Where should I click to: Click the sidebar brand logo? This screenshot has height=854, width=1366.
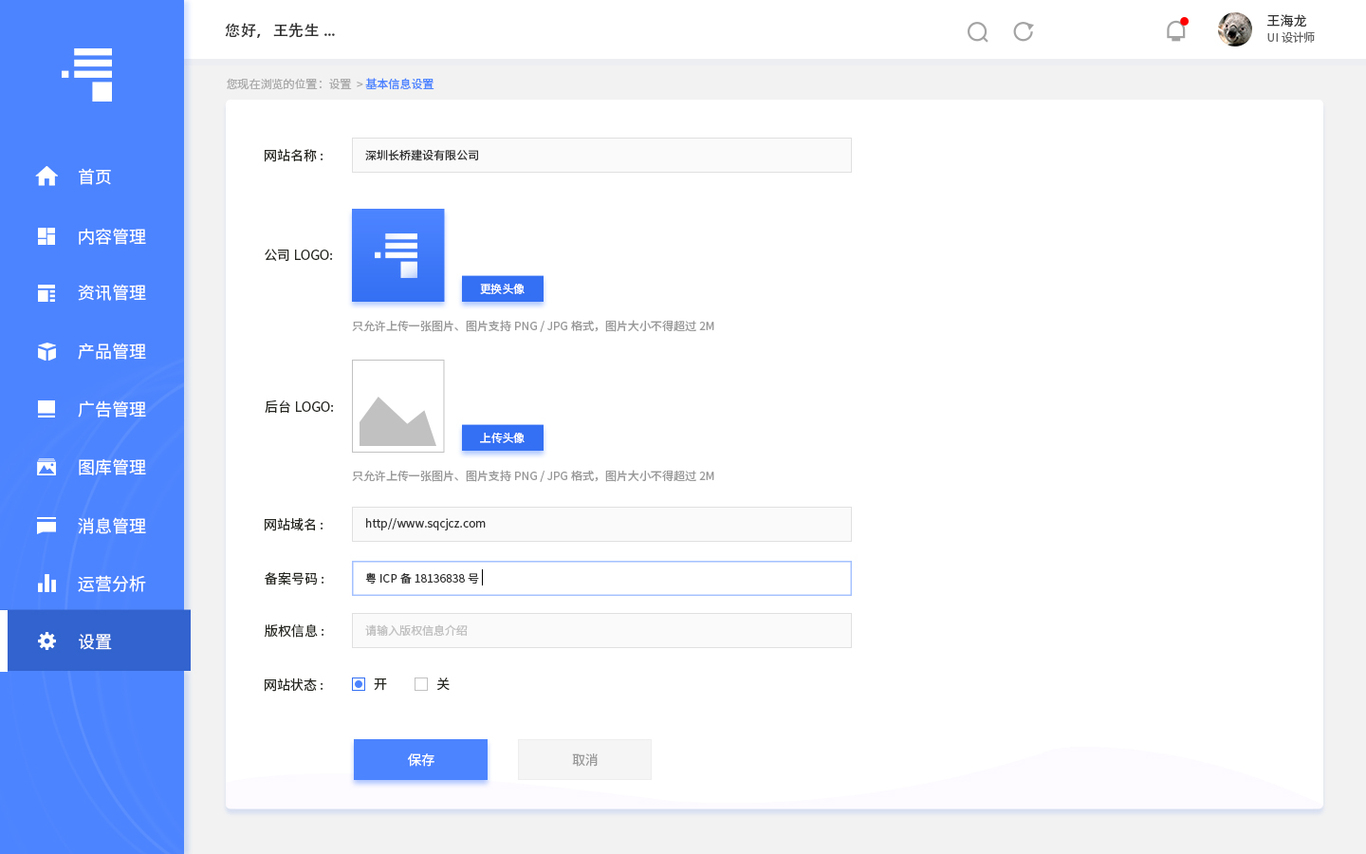point(87,74)
